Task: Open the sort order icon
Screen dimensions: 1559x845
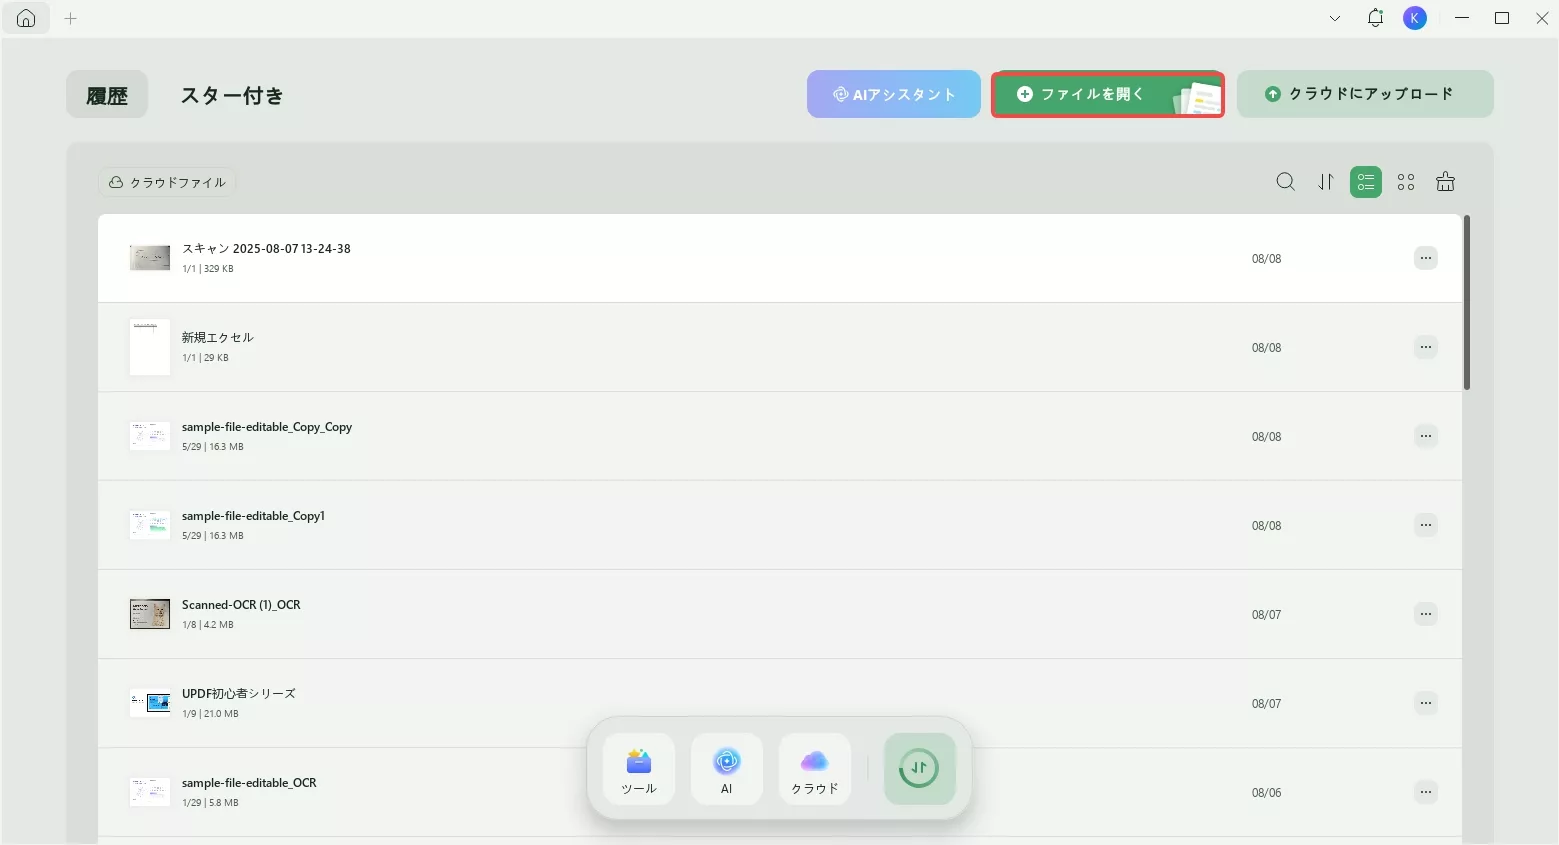Action: (x=1326, y=182)
